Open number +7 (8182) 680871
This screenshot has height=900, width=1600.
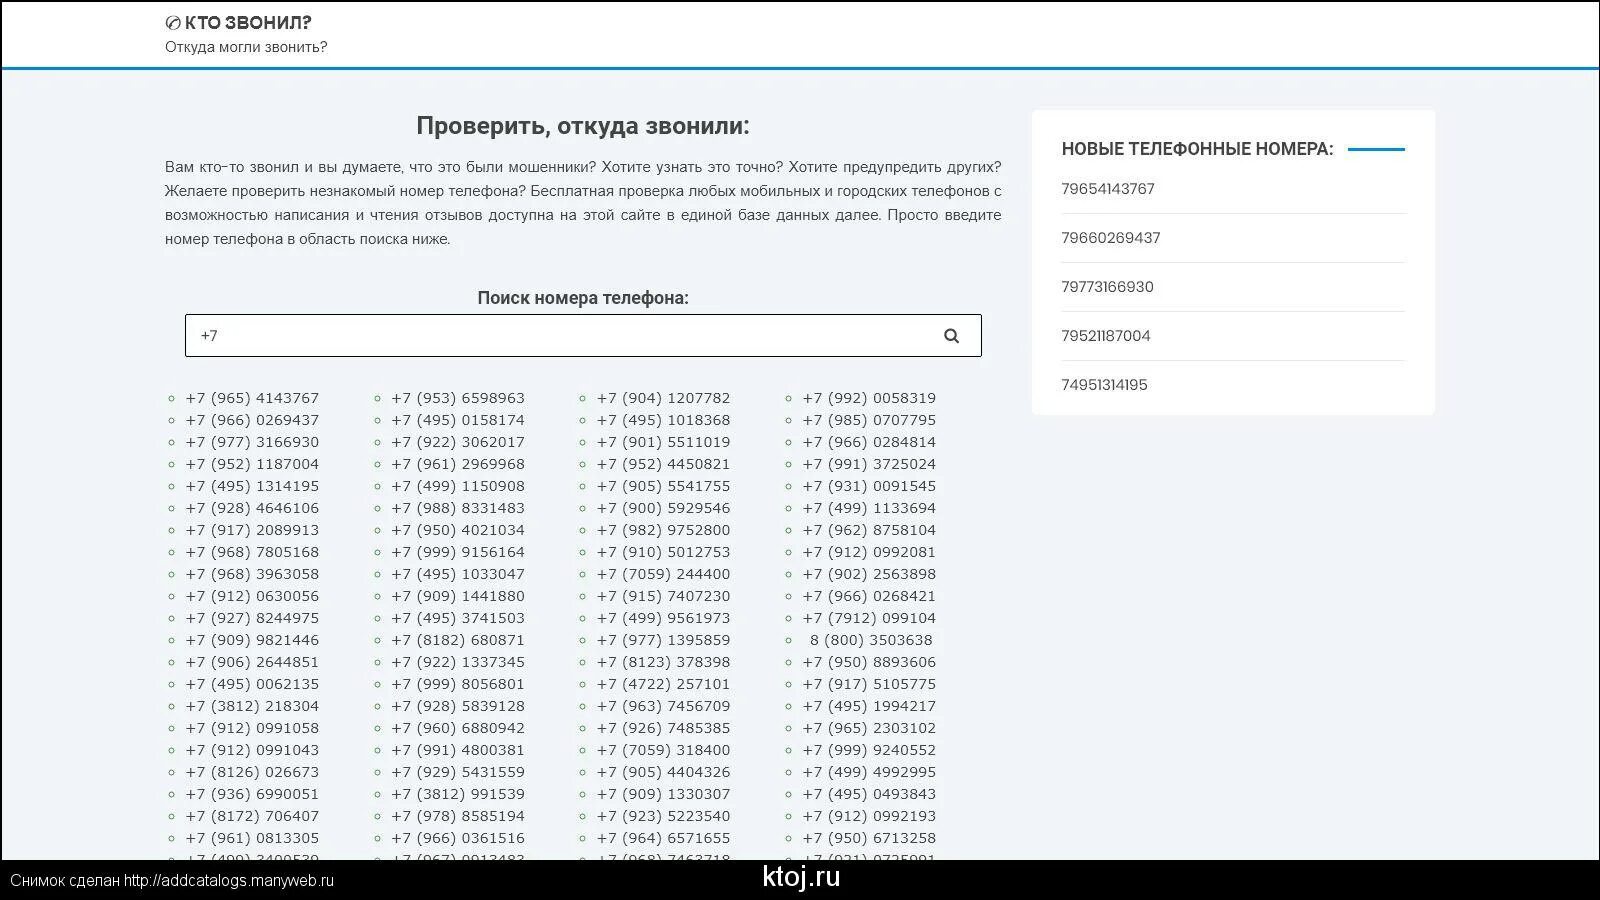pos(458,640)
